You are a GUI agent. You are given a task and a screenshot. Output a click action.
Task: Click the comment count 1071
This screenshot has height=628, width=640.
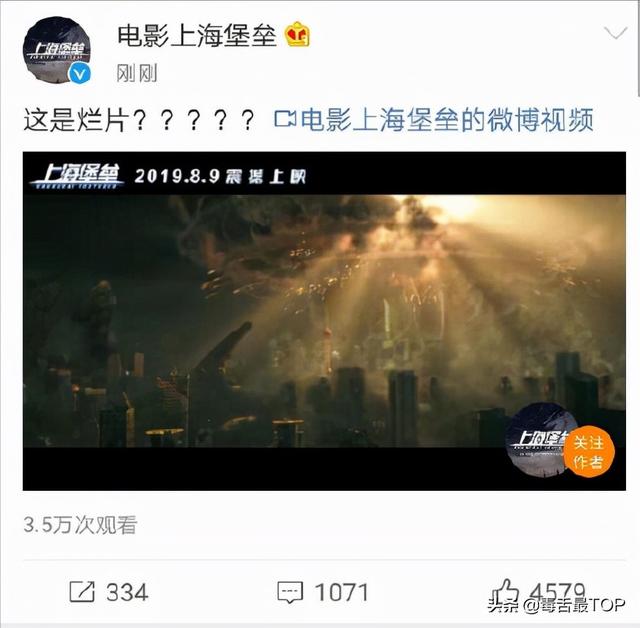tap(342, 592)
